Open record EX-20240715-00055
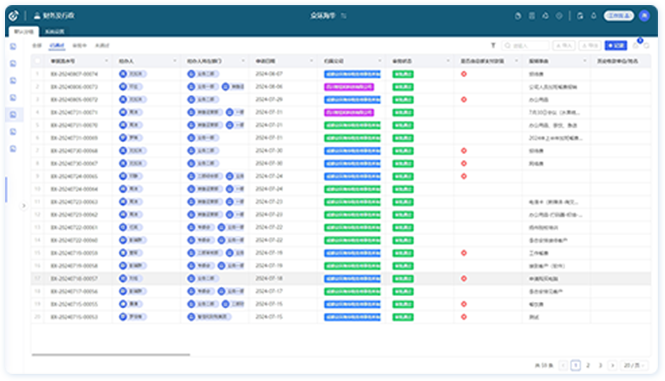The height and width of the screenshot is (381, 665). point(74,304)
